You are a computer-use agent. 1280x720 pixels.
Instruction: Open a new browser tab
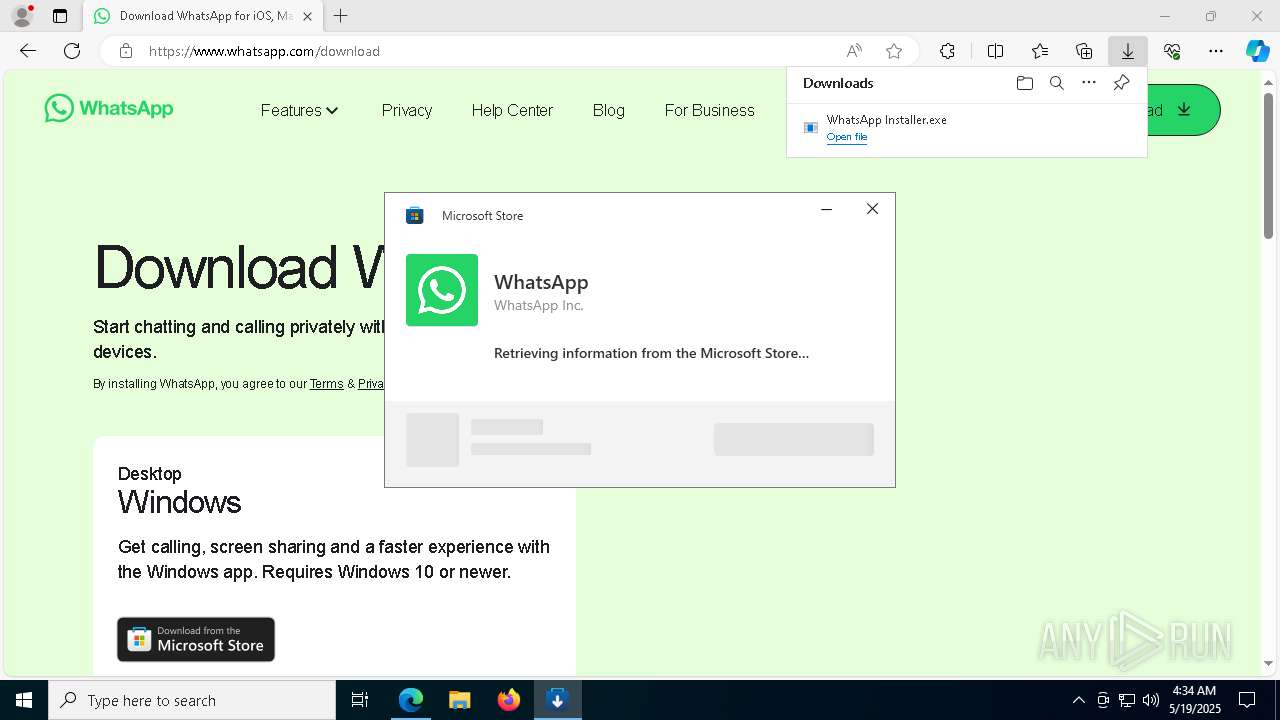pos(341,16)
